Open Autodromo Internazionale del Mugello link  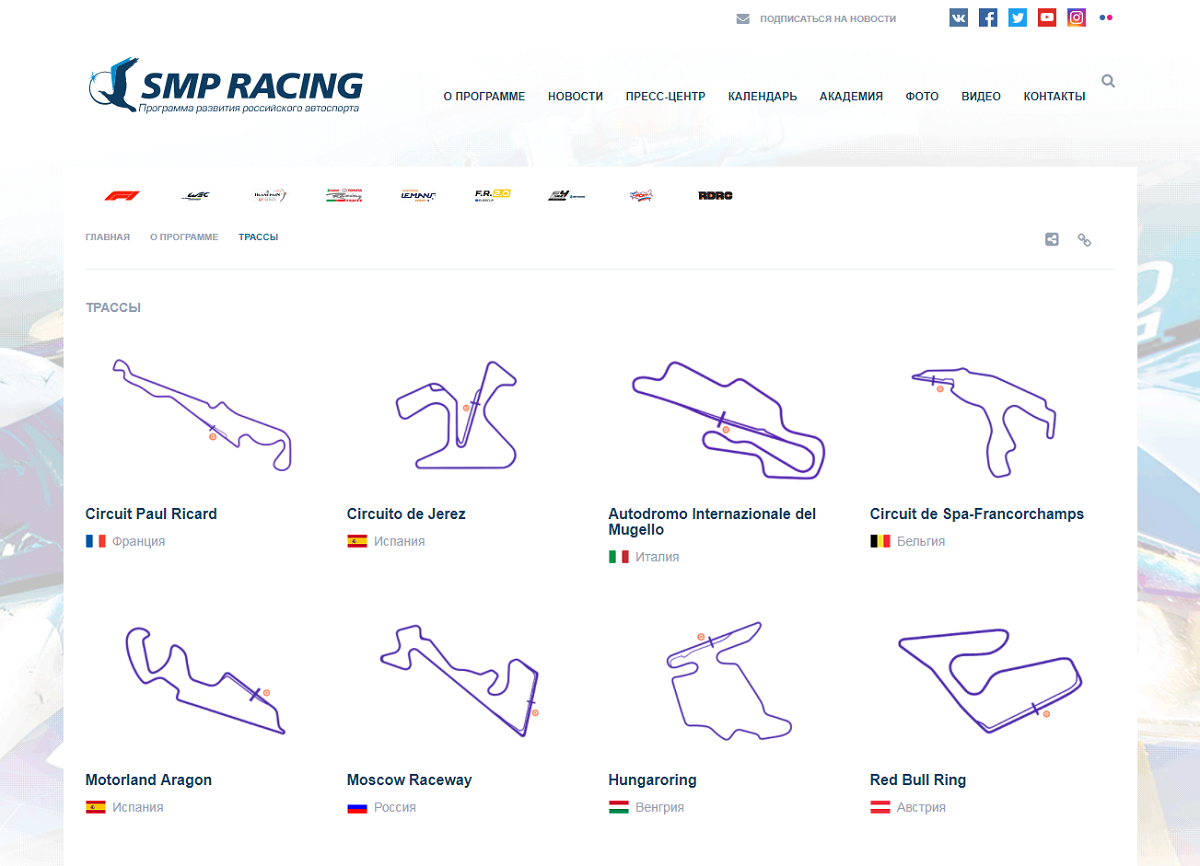click(712, 522)
